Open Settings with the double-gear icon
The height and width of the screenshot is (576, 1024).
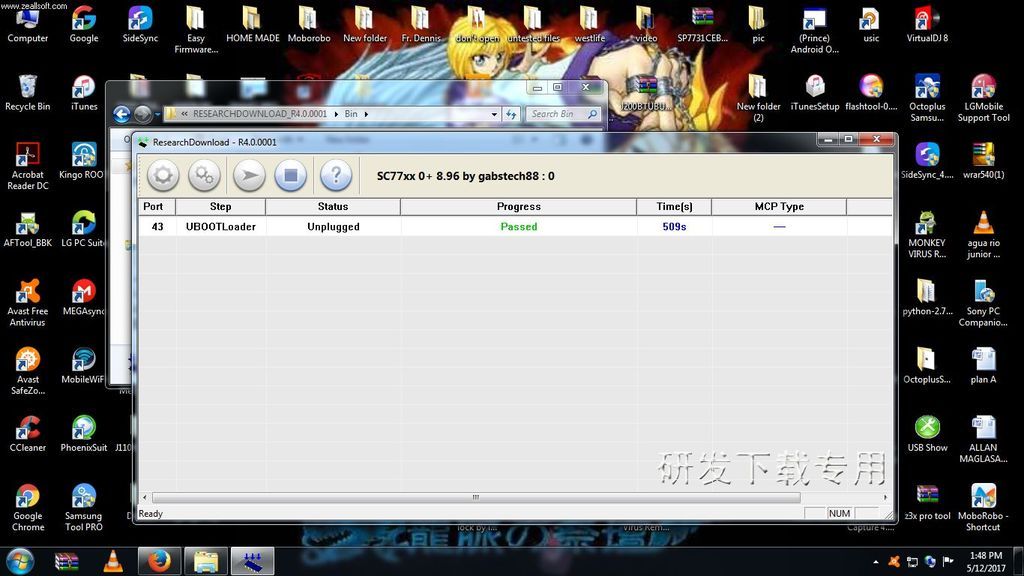click(204, 176)
